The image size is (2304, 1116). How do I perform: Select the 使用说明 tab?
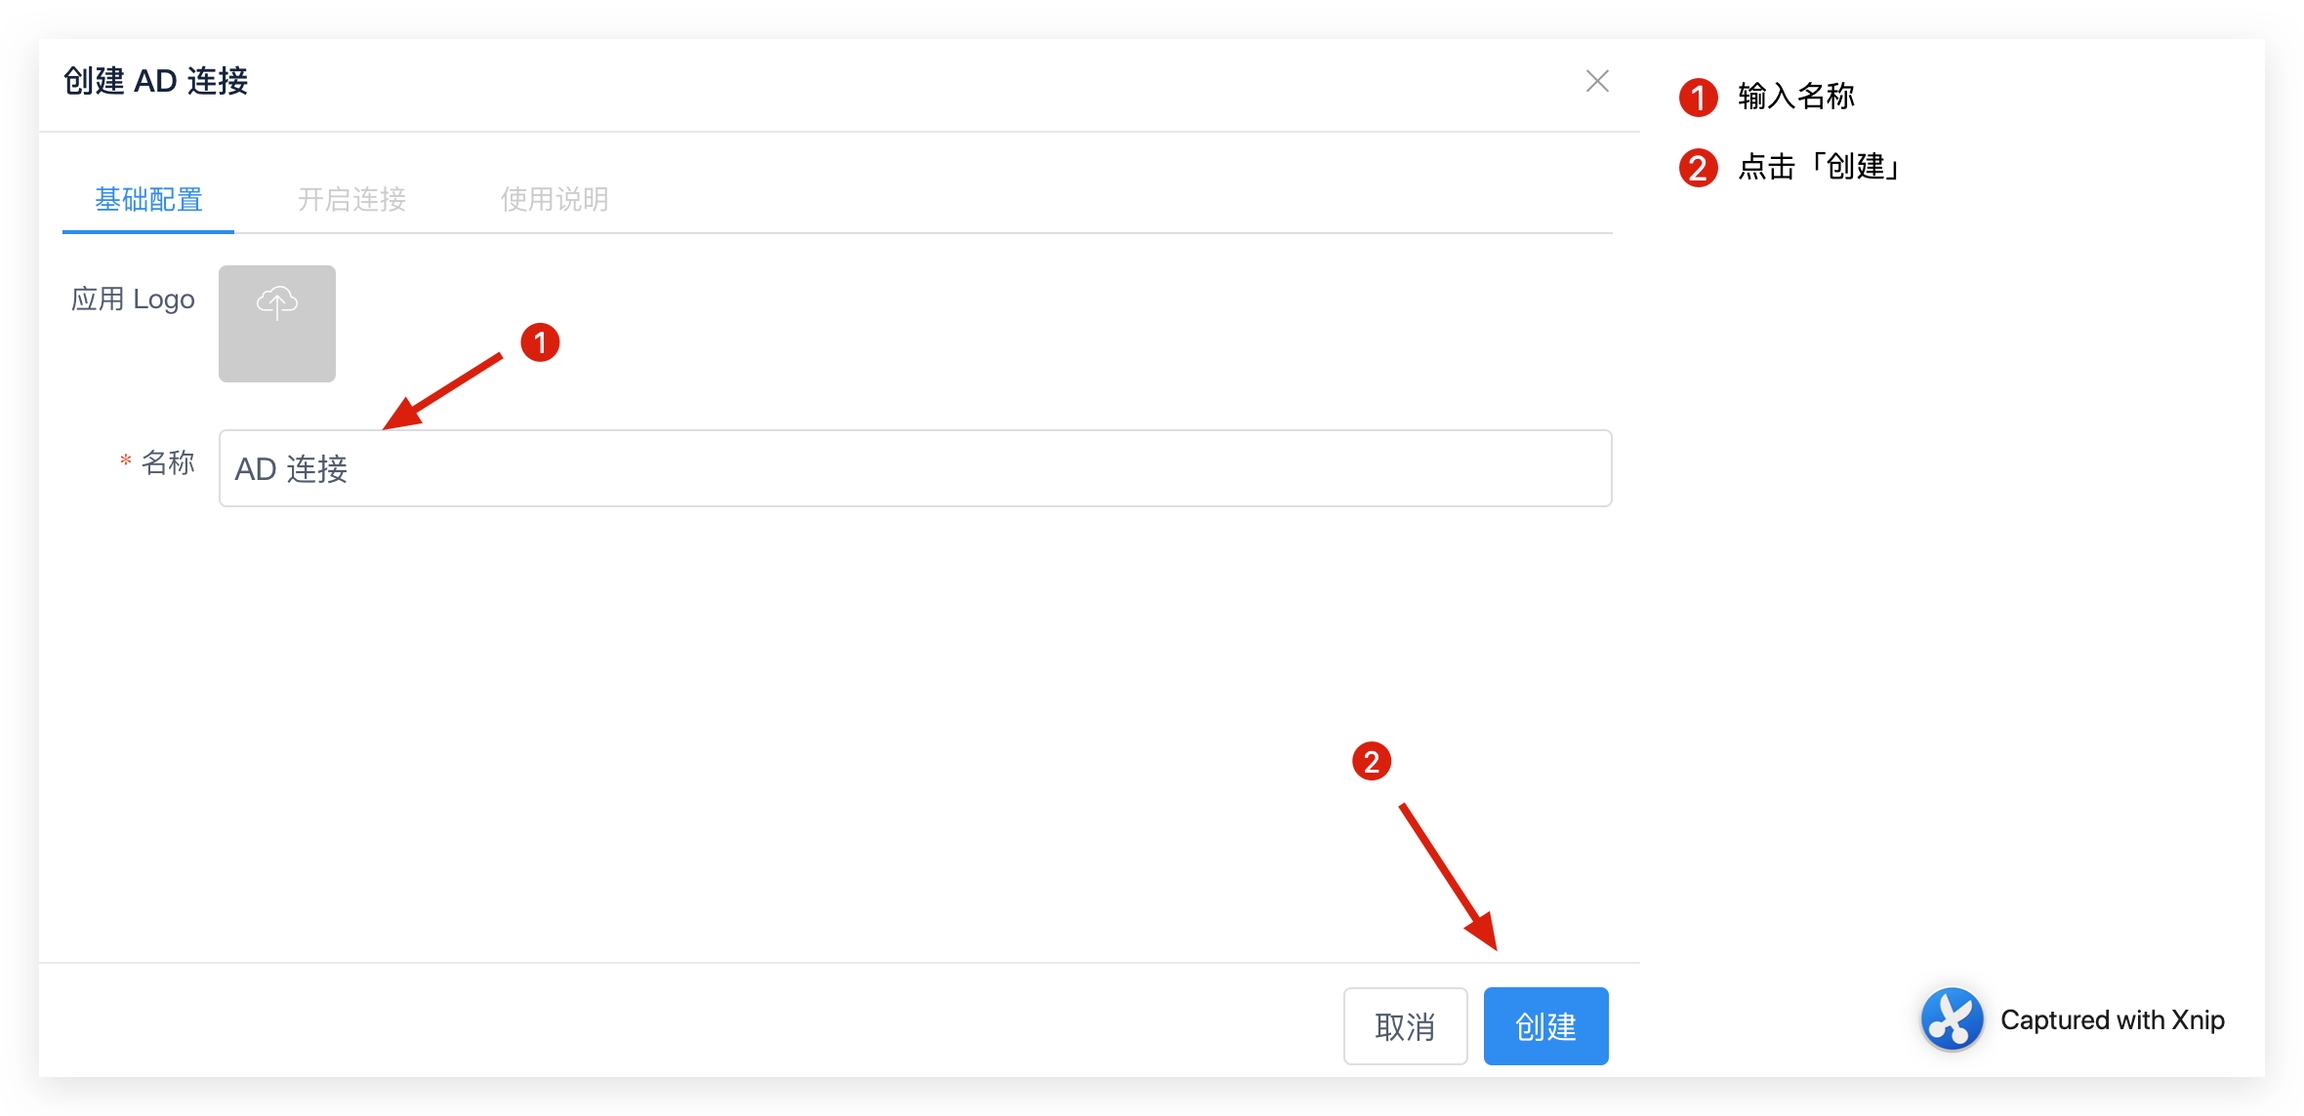(554, 199)
